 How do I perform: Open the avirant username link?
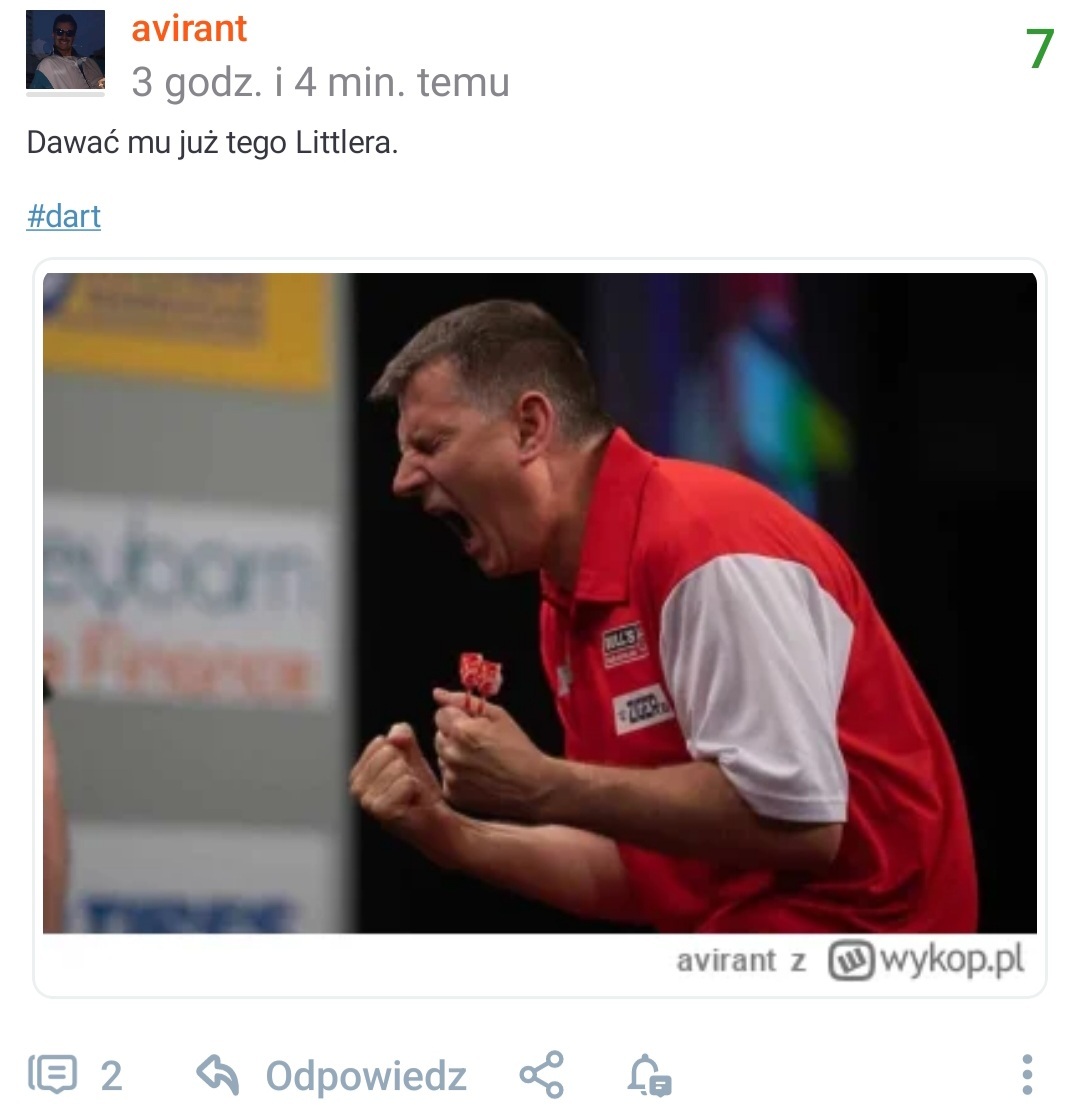189,28
